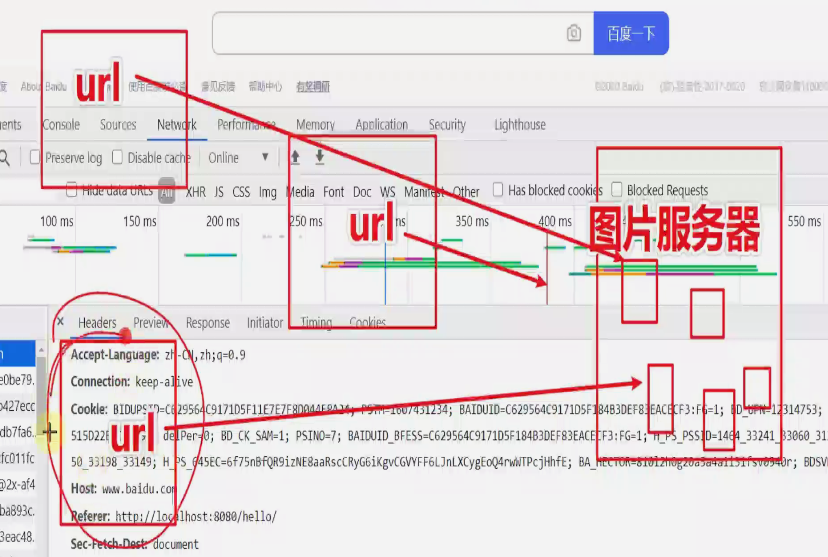Tick the Has blocked cookies checkbox

[x=497, y=190]
